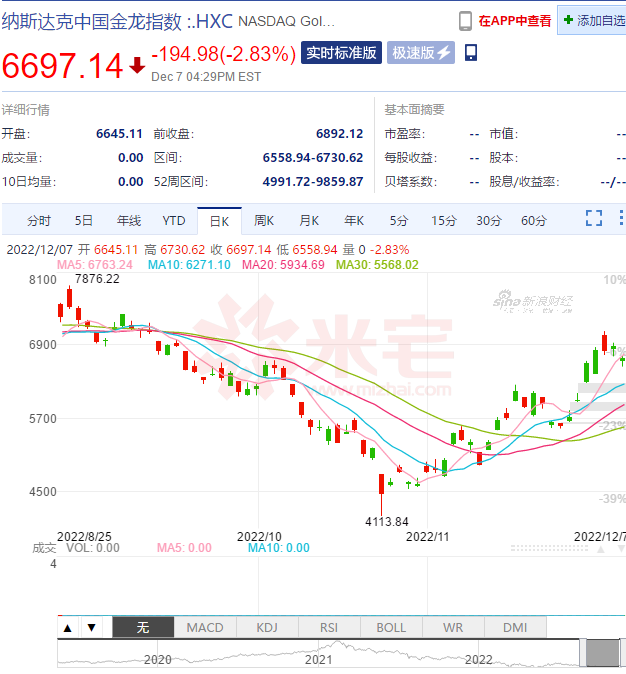Viewport: 626px width, 674px height.
Task: Select the 年线 chart tab
Action: coord(129,221)
